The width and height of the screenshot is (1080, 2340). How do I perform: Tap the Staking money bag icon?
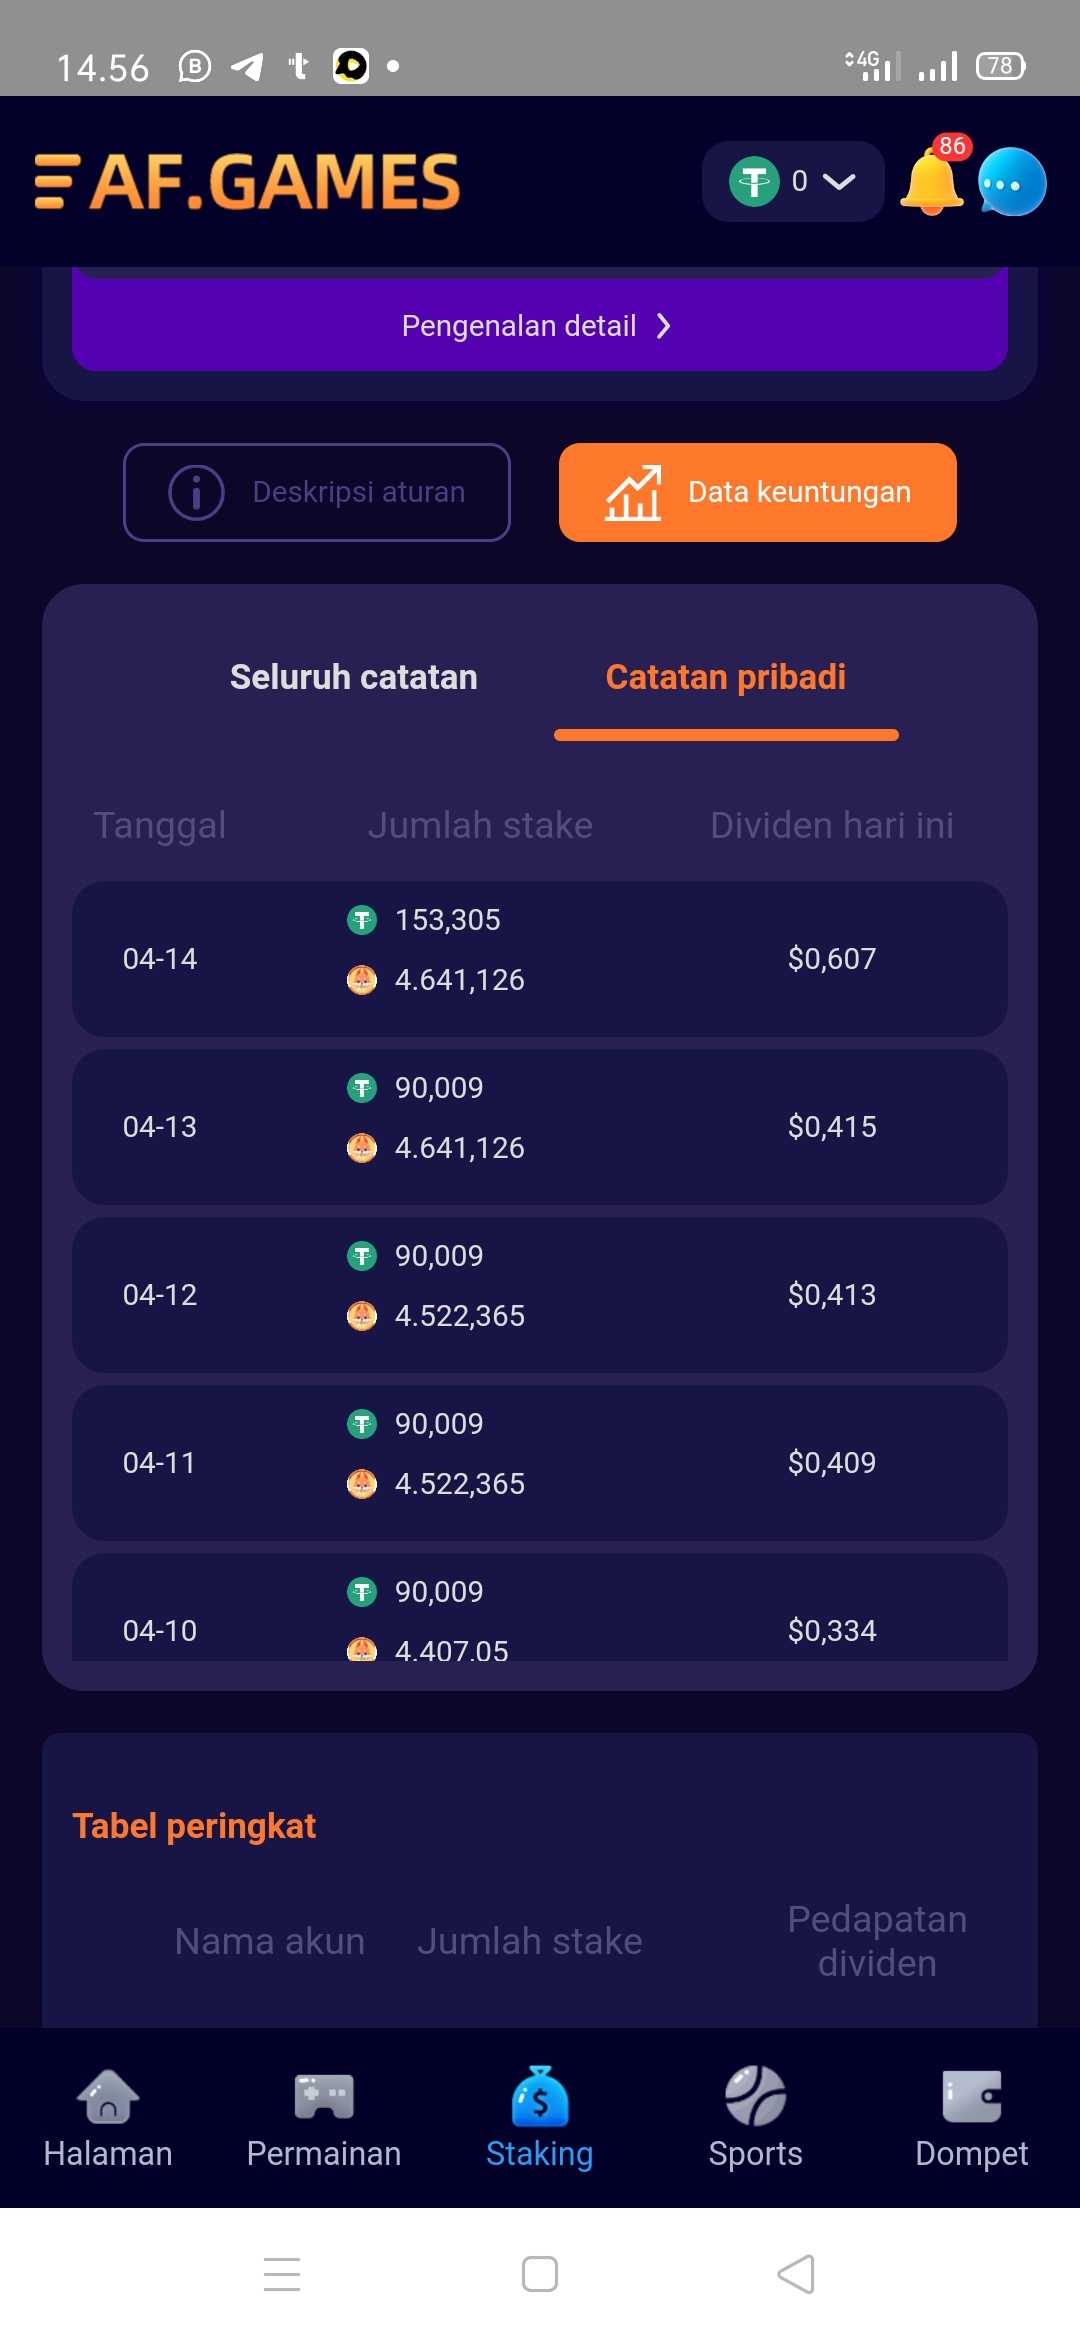[x=540, y=2098]
